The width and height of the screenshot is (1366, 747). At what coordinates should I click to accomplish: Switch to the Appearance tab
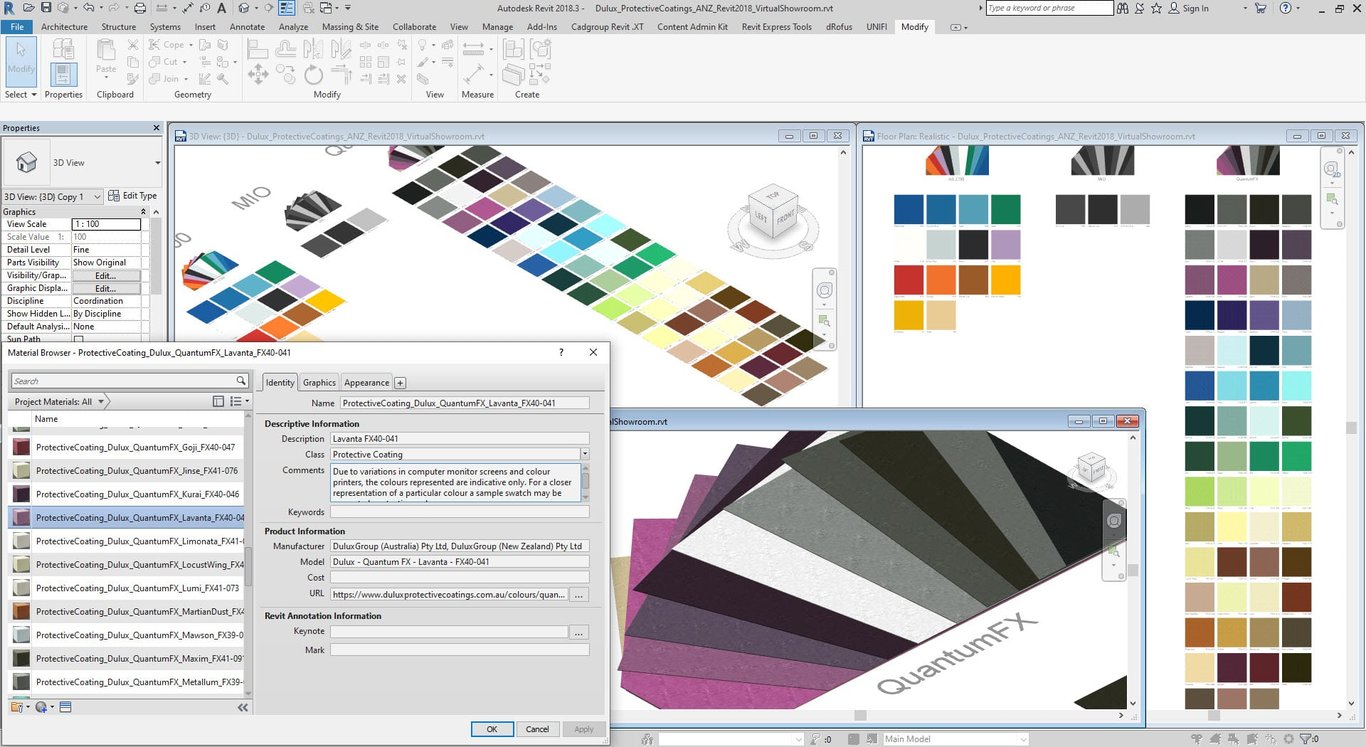pos(367,383)
